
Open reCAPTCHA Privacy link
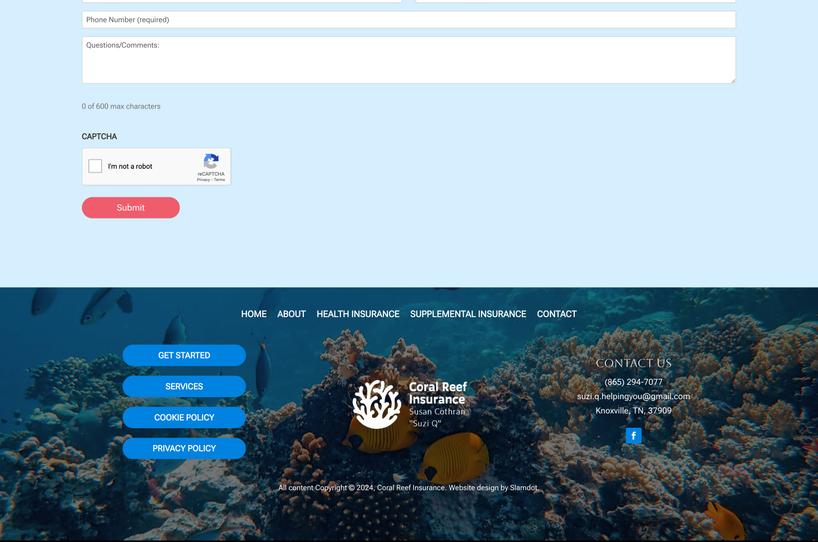click(x=203, y=179)
